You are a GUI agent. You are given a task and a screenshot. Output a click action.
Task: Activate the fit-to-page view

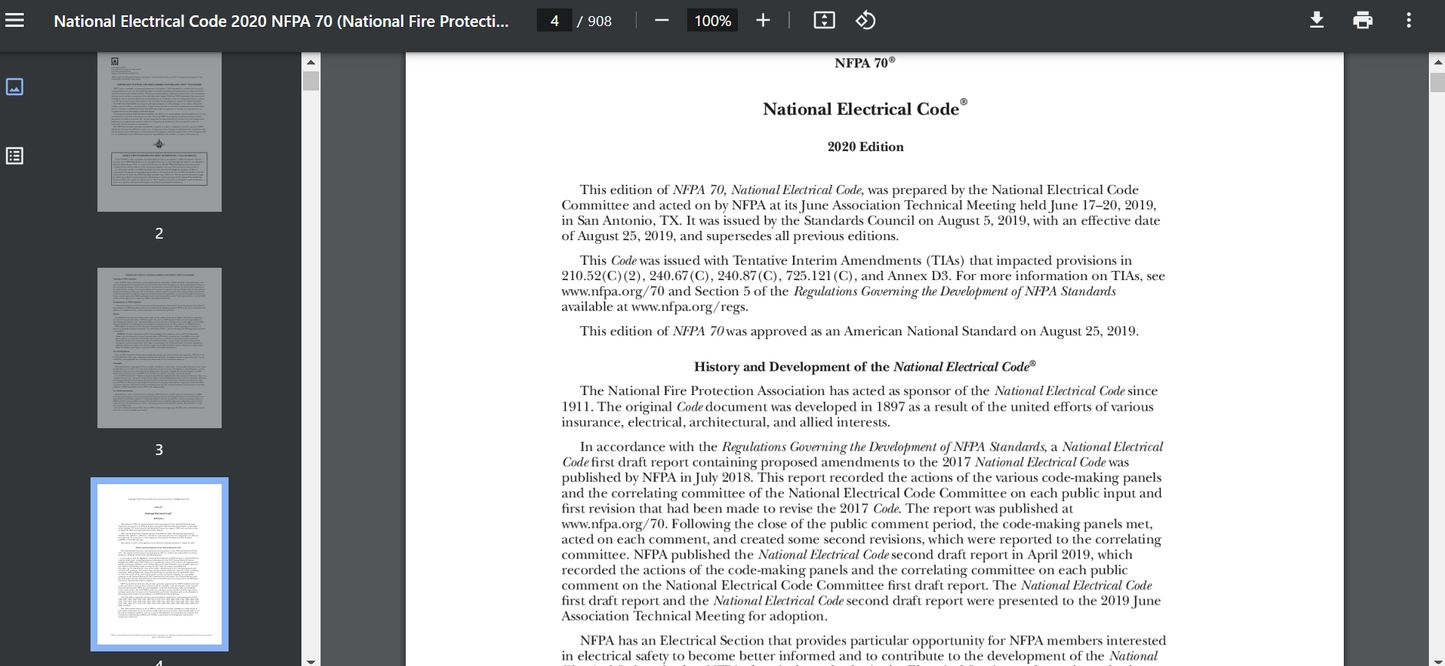click(x=823, y=19)
